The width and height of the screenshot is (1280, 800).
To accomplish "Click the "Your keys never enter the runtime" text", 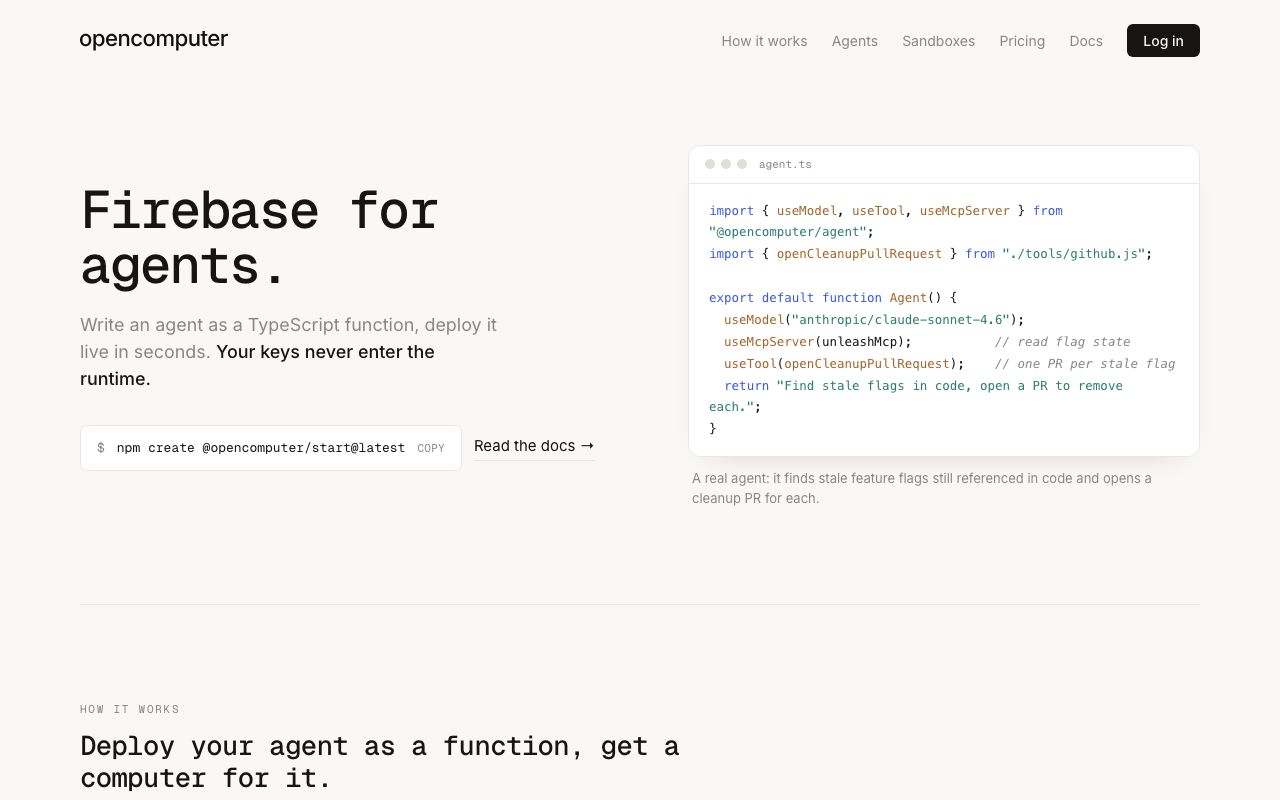I will tap(257, 365).
